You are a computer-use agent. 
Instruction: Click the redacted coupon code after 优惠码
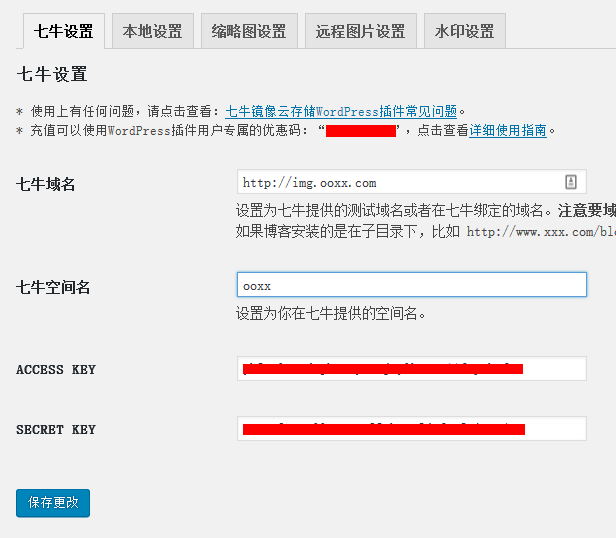[360, 130]
